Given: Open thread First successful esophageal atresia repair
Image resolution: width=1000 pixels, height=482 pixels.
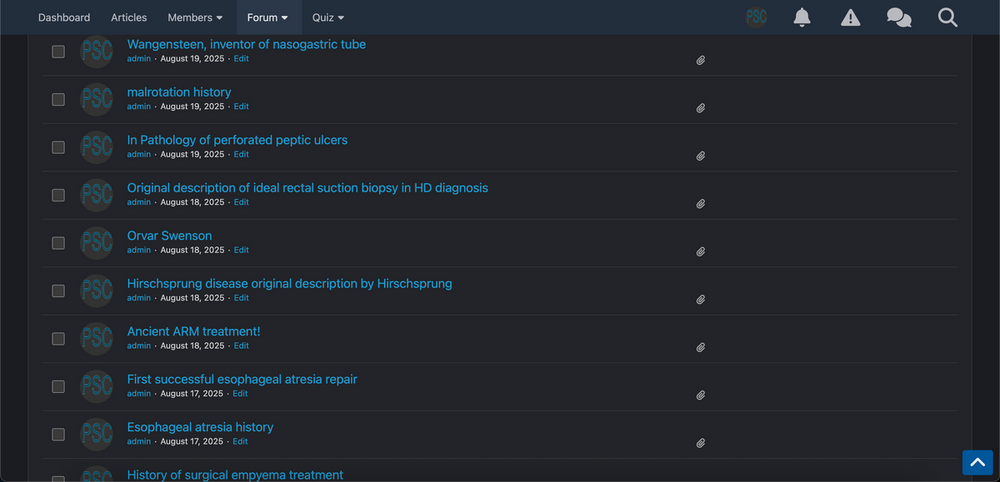Looking at the screenshot, I should click(242, 379).
